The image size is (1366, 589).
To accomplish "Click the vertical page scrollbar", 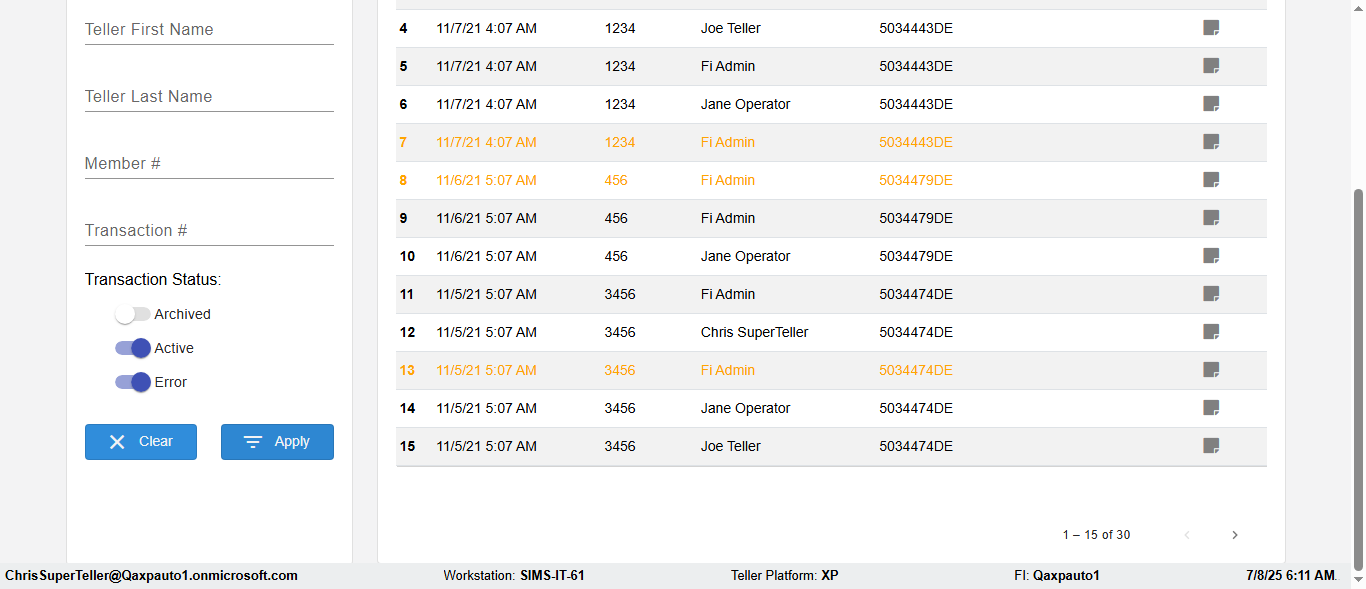I will coord(1358,380).
